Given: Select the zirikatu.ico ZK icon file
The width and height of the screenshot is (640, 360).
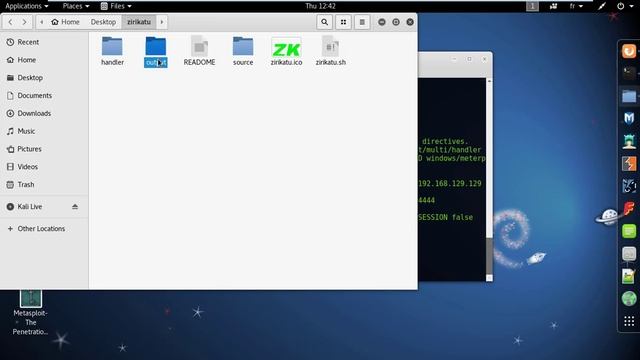Looking at the screenshot, I should coord(287,51).
